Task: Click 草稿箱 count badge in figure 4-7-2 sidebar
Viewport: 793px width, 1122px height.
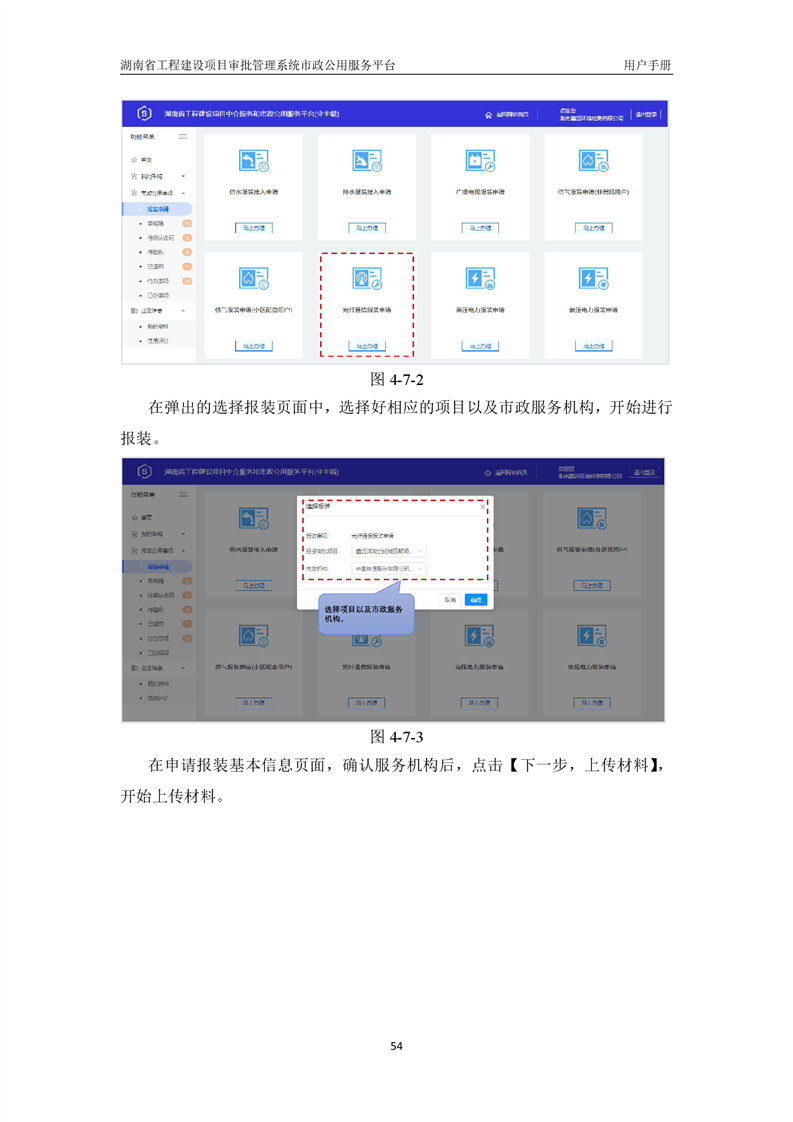Action: (187, 223)
